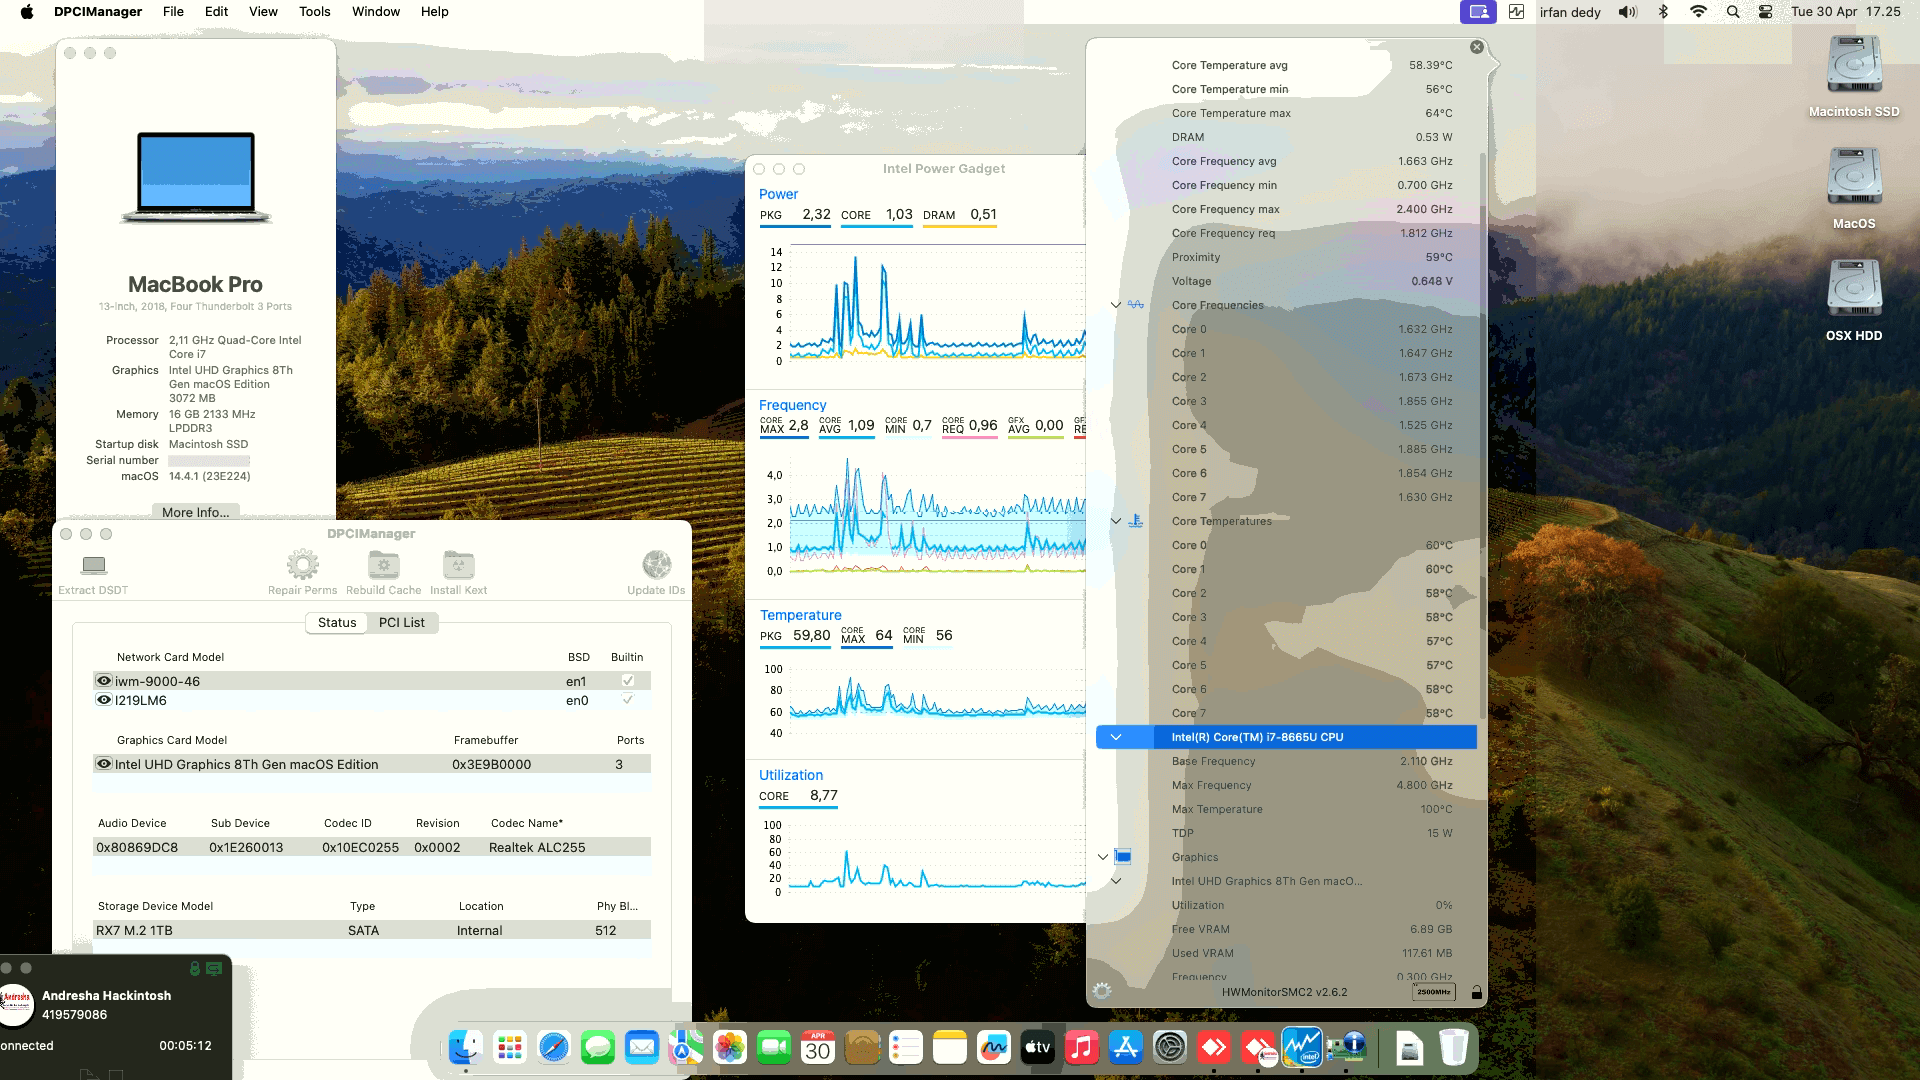Click Update IDs globe icon
The width and height of the screenshot is (1920, 1080).
[656, 565]
